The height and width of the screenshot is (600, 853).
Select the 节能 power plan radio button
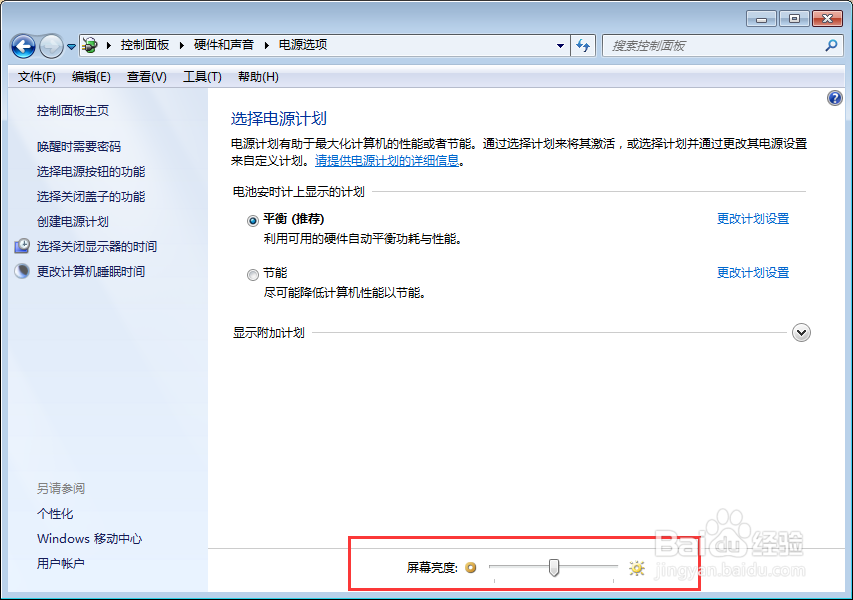(x=253, y=274)
